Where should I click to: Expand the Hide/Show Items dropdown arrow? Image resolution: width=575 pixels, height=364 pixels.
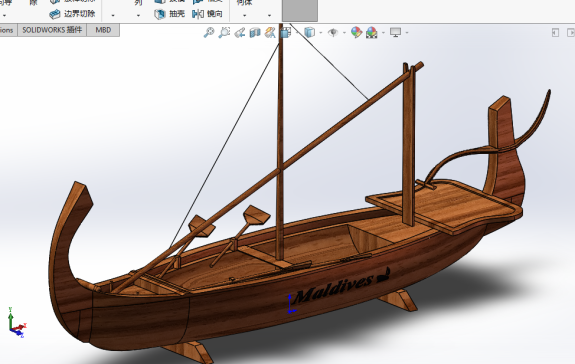[344, 33]
